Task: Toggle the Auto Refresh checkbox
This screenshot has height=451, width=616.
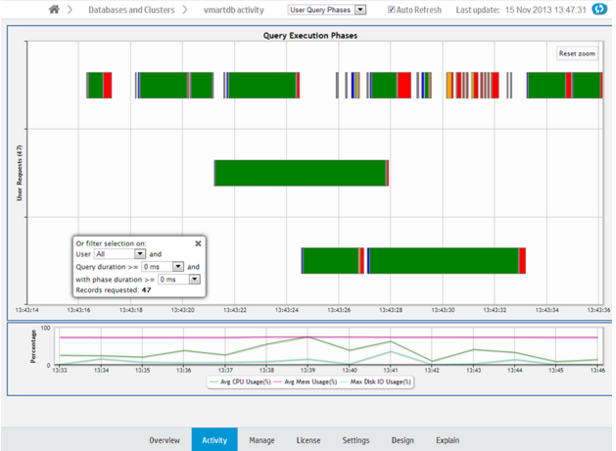Action: point(392,9)
